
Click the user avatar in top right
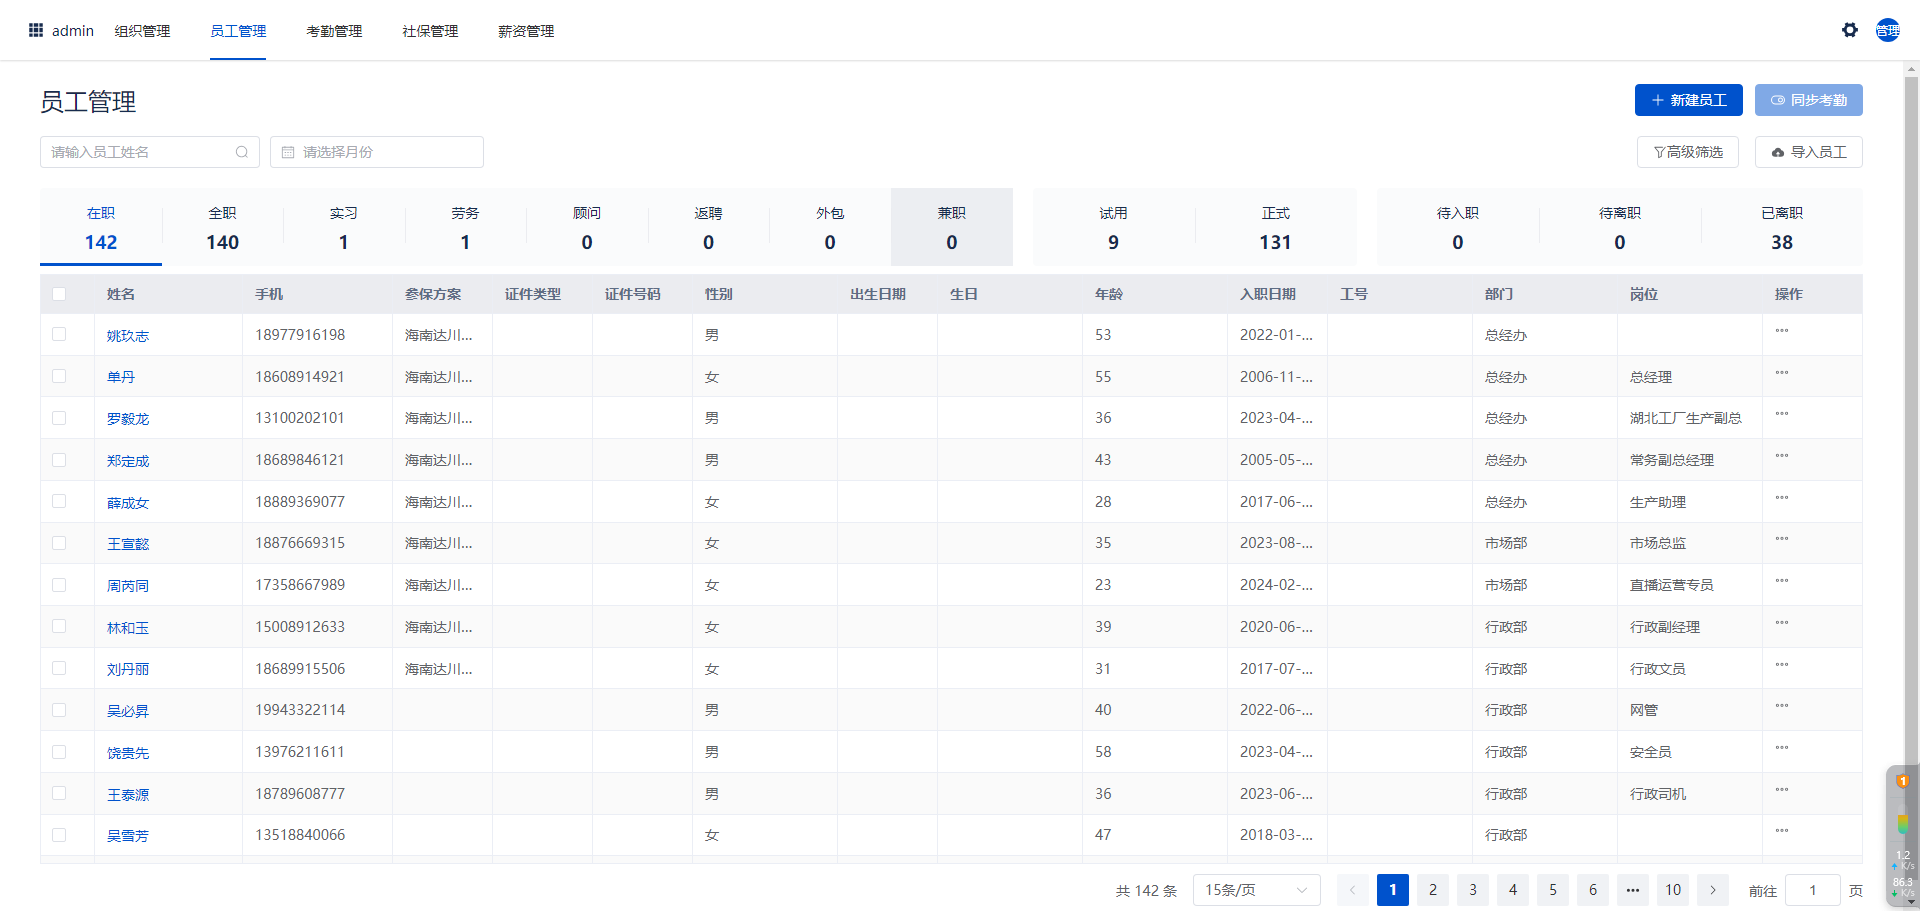[x=1887, y=30]
